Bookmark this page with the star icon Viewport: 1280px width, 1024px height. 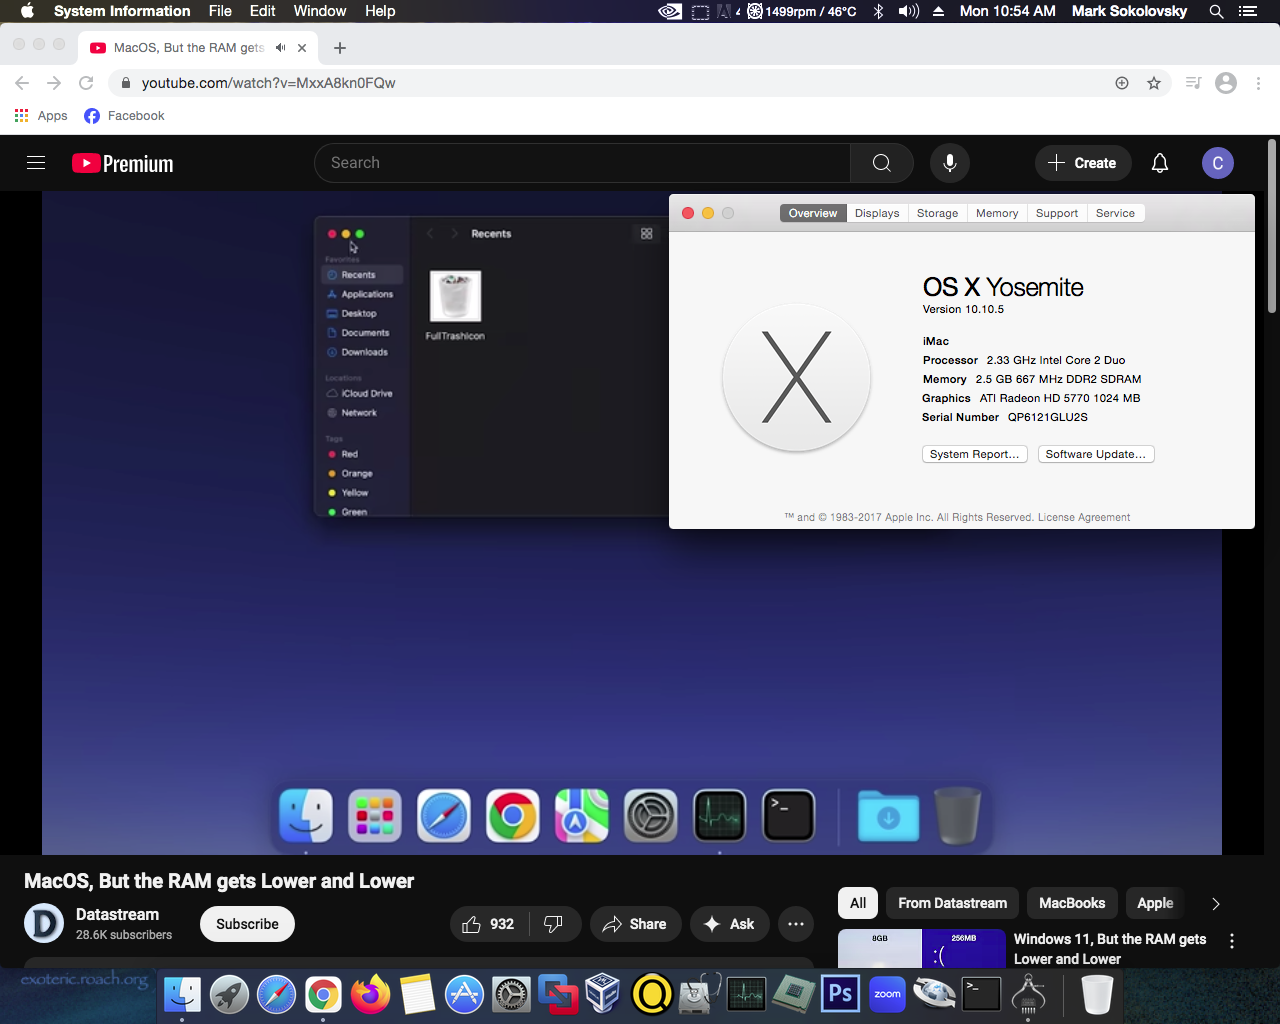pyautogui.click(x=1154, y=83)
